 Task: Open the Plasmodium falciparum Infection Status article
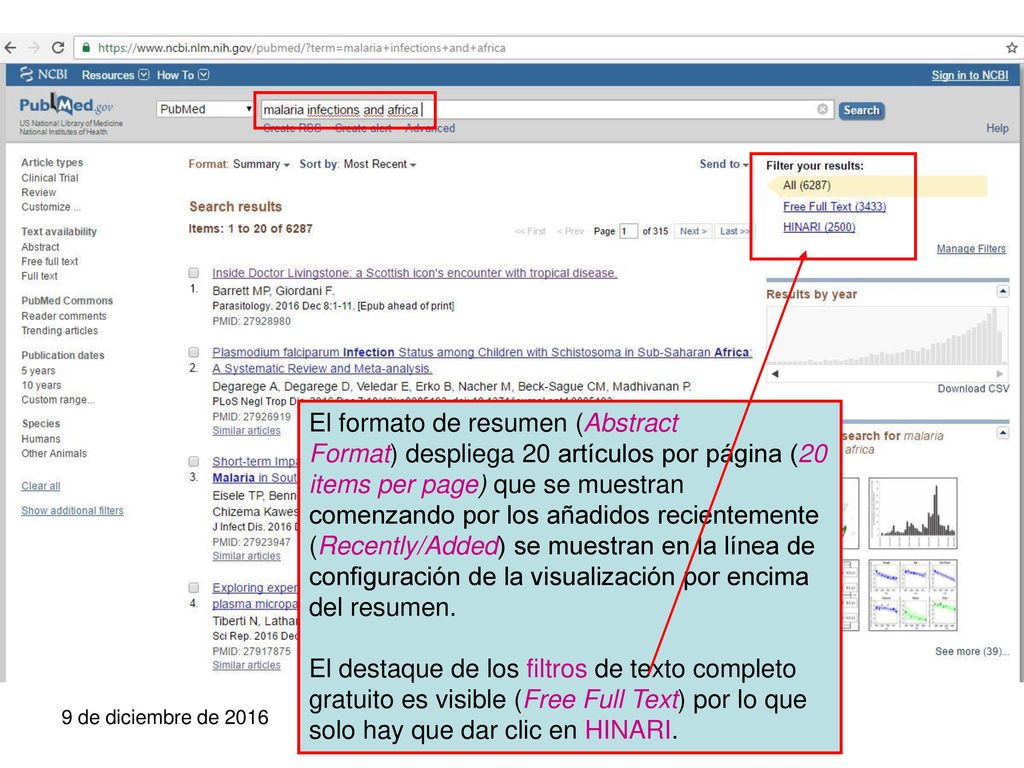click(482, 360)
